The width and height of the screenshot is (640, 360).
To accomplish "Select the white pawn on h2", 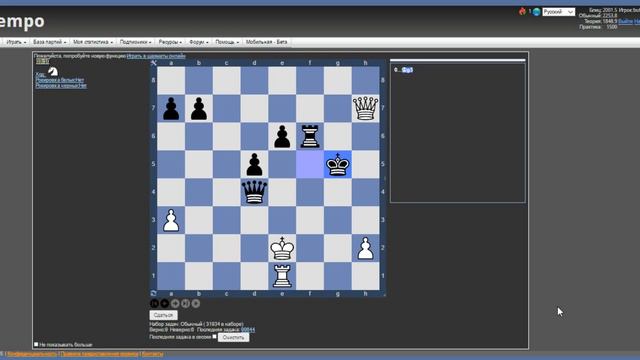I will pyautogui.click(x=365, y=248).
